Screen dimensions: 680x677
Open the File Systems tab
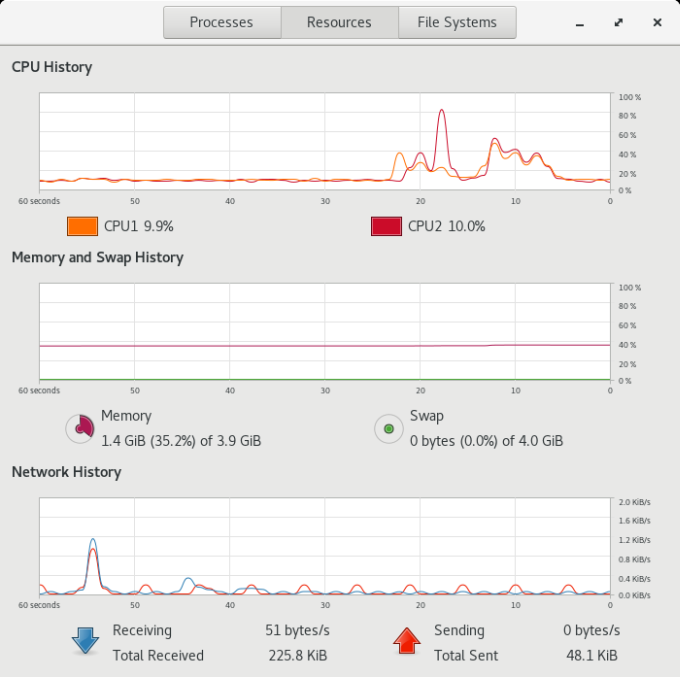click(x=457, y=22)
